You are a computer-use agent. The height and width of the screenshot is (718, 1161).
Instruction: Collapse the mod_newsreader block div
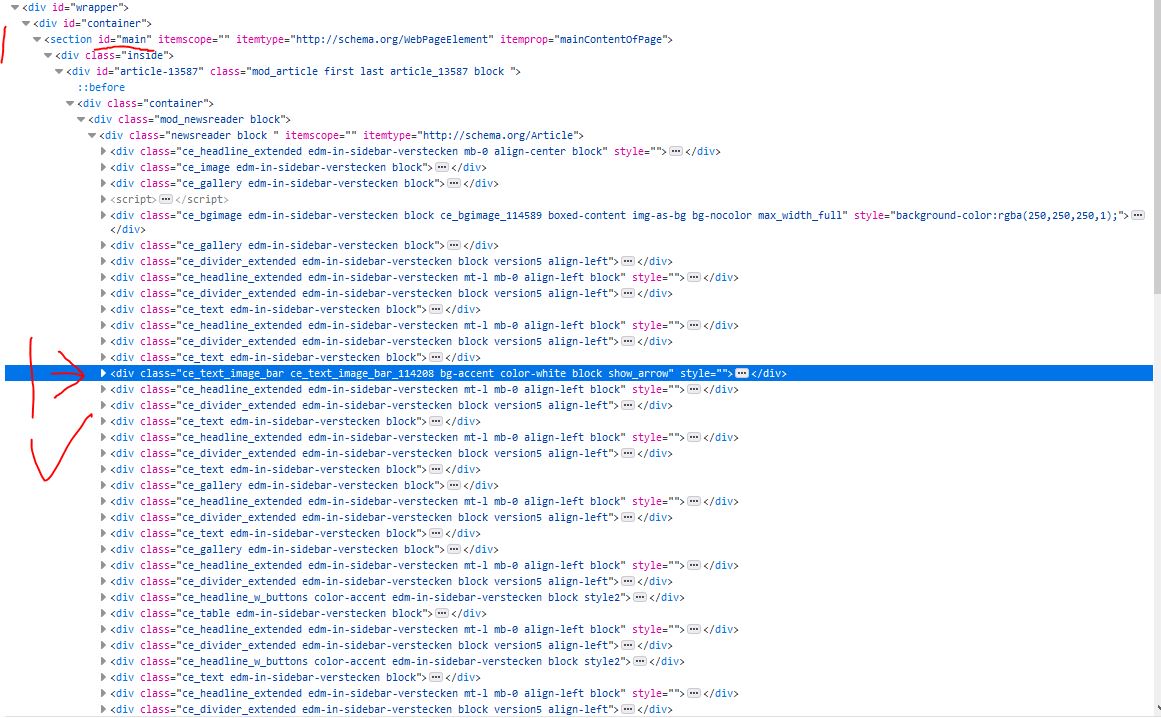click(81, 119)
